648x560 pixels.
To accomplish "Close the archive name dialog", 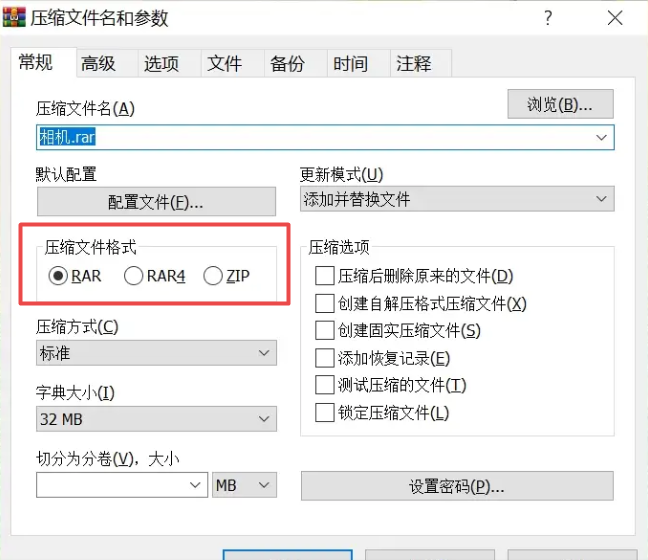I will 615,18.
